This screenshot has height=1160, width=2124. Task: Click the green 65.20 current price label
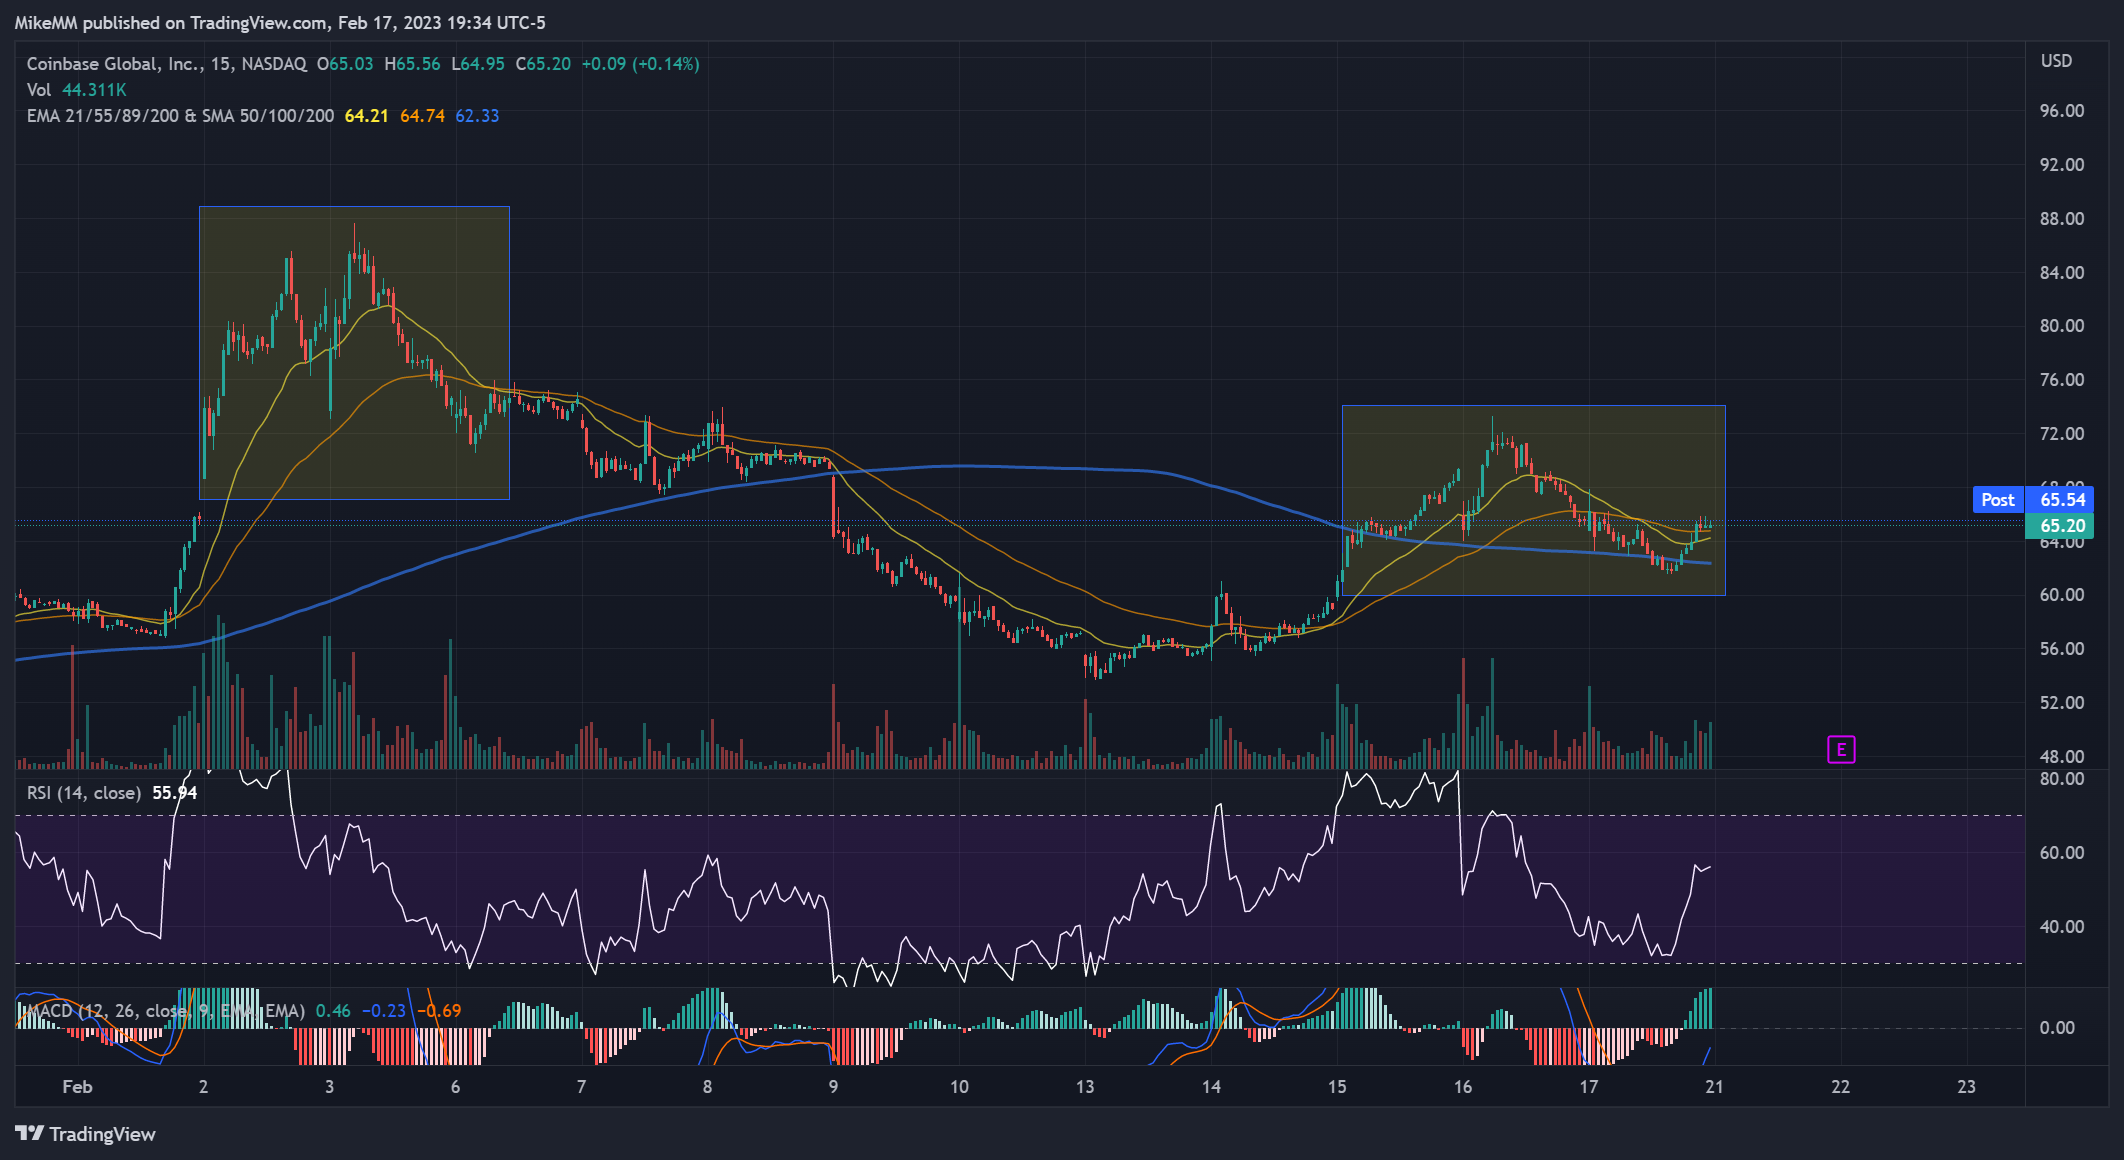[2059, 526]
